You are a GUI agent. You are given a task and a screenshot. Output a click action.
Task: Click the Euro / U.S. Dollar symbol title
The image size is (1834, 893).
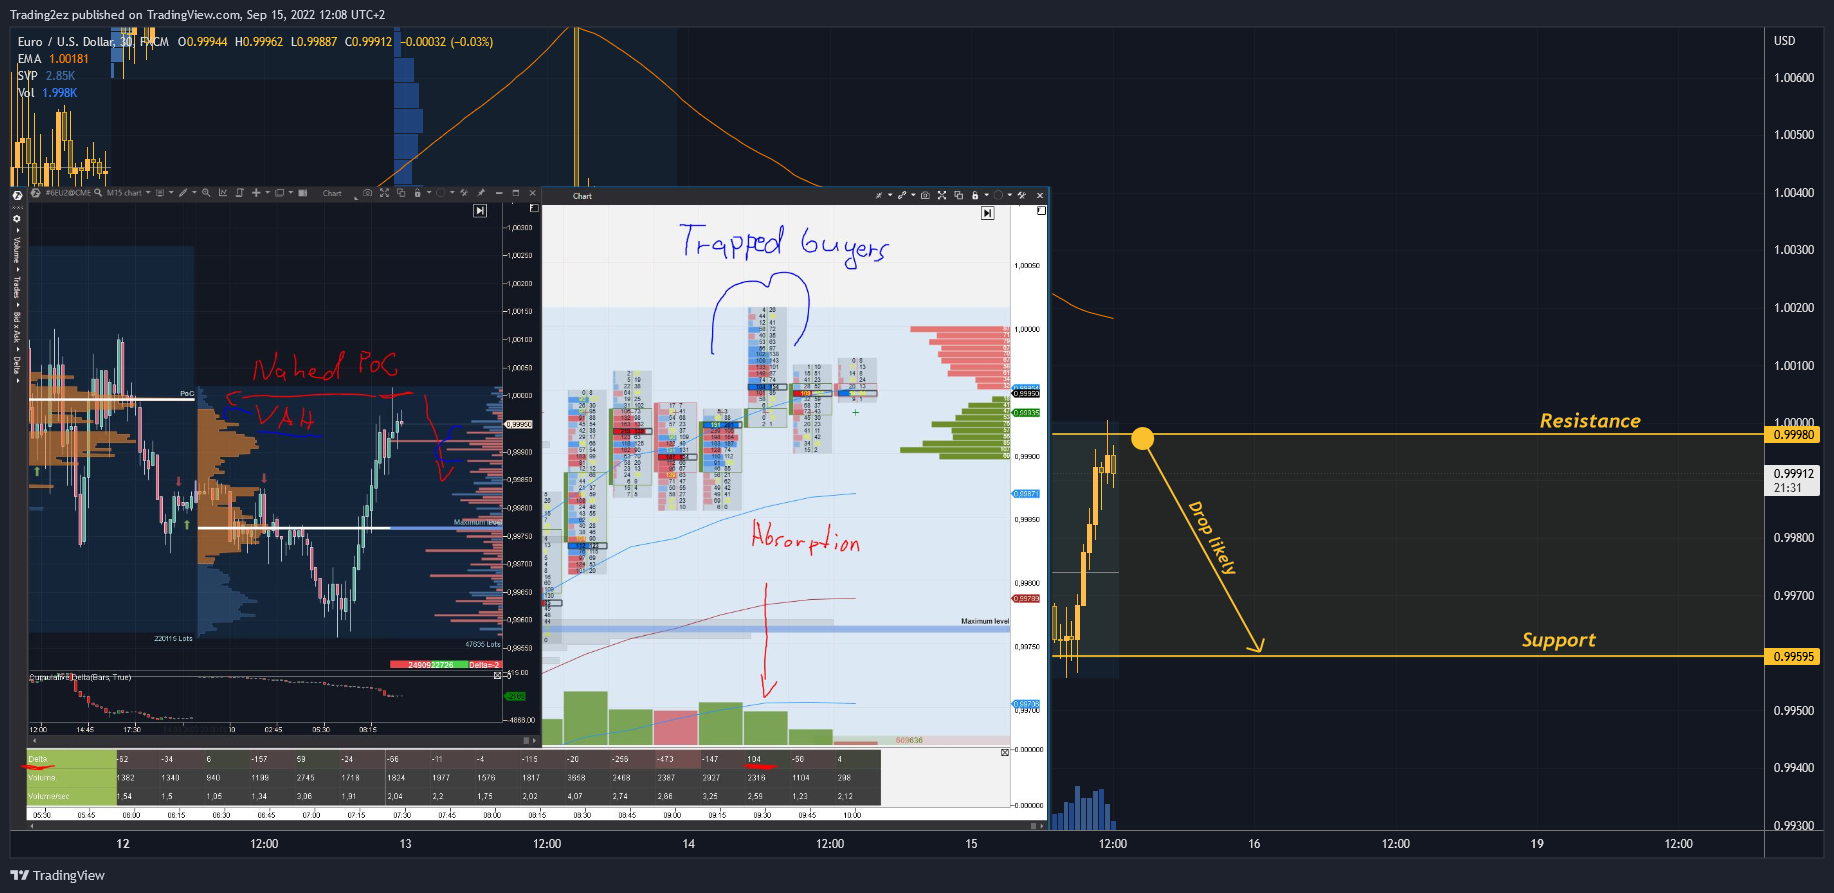[x=66, y=42]
